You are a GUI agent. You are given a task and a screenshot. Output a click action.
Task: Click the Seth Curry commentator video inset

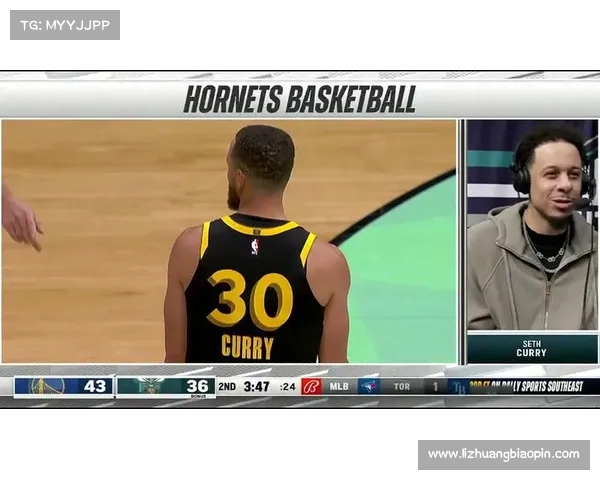click(x=532, y=224)
